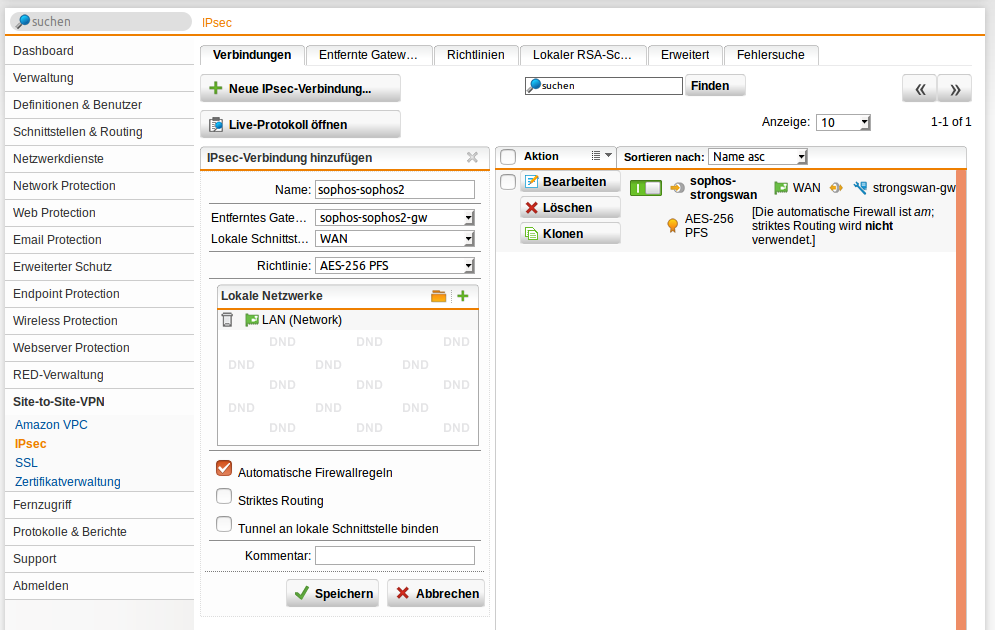Open the Richtlinien tab
995x630 pixels.
coord(476,56)
